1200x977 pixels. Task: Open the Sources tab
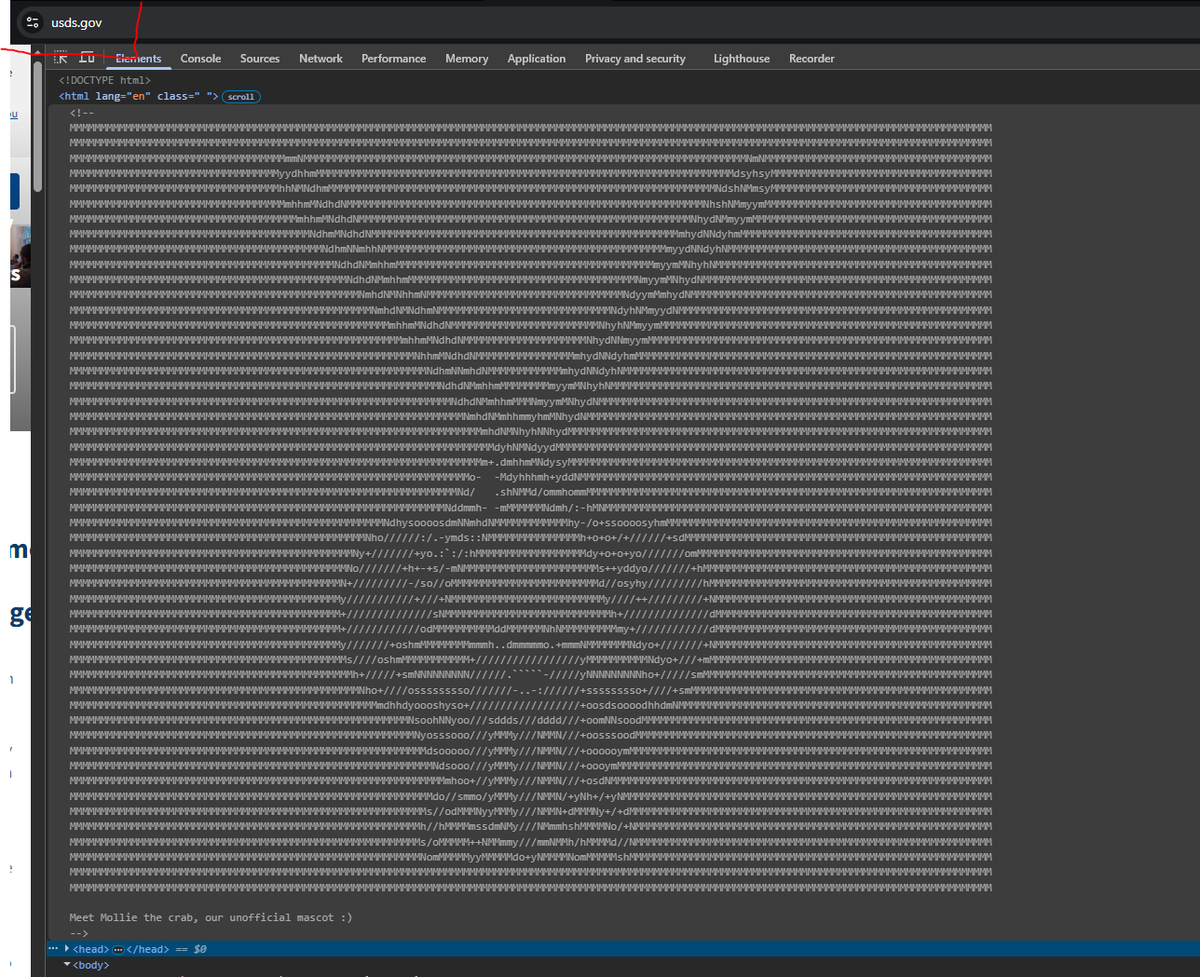260,59
